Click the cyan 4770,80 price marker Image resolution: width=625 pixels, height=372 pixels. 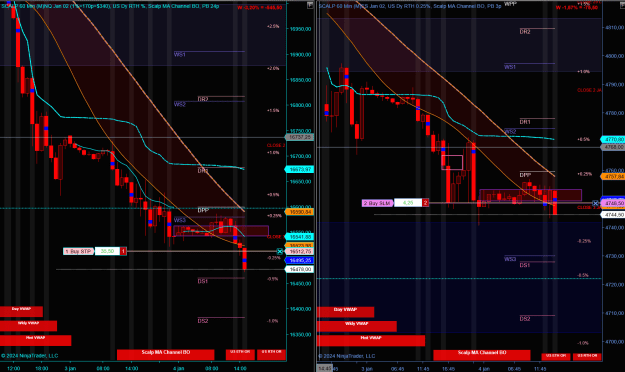click(x=613, y=140)
